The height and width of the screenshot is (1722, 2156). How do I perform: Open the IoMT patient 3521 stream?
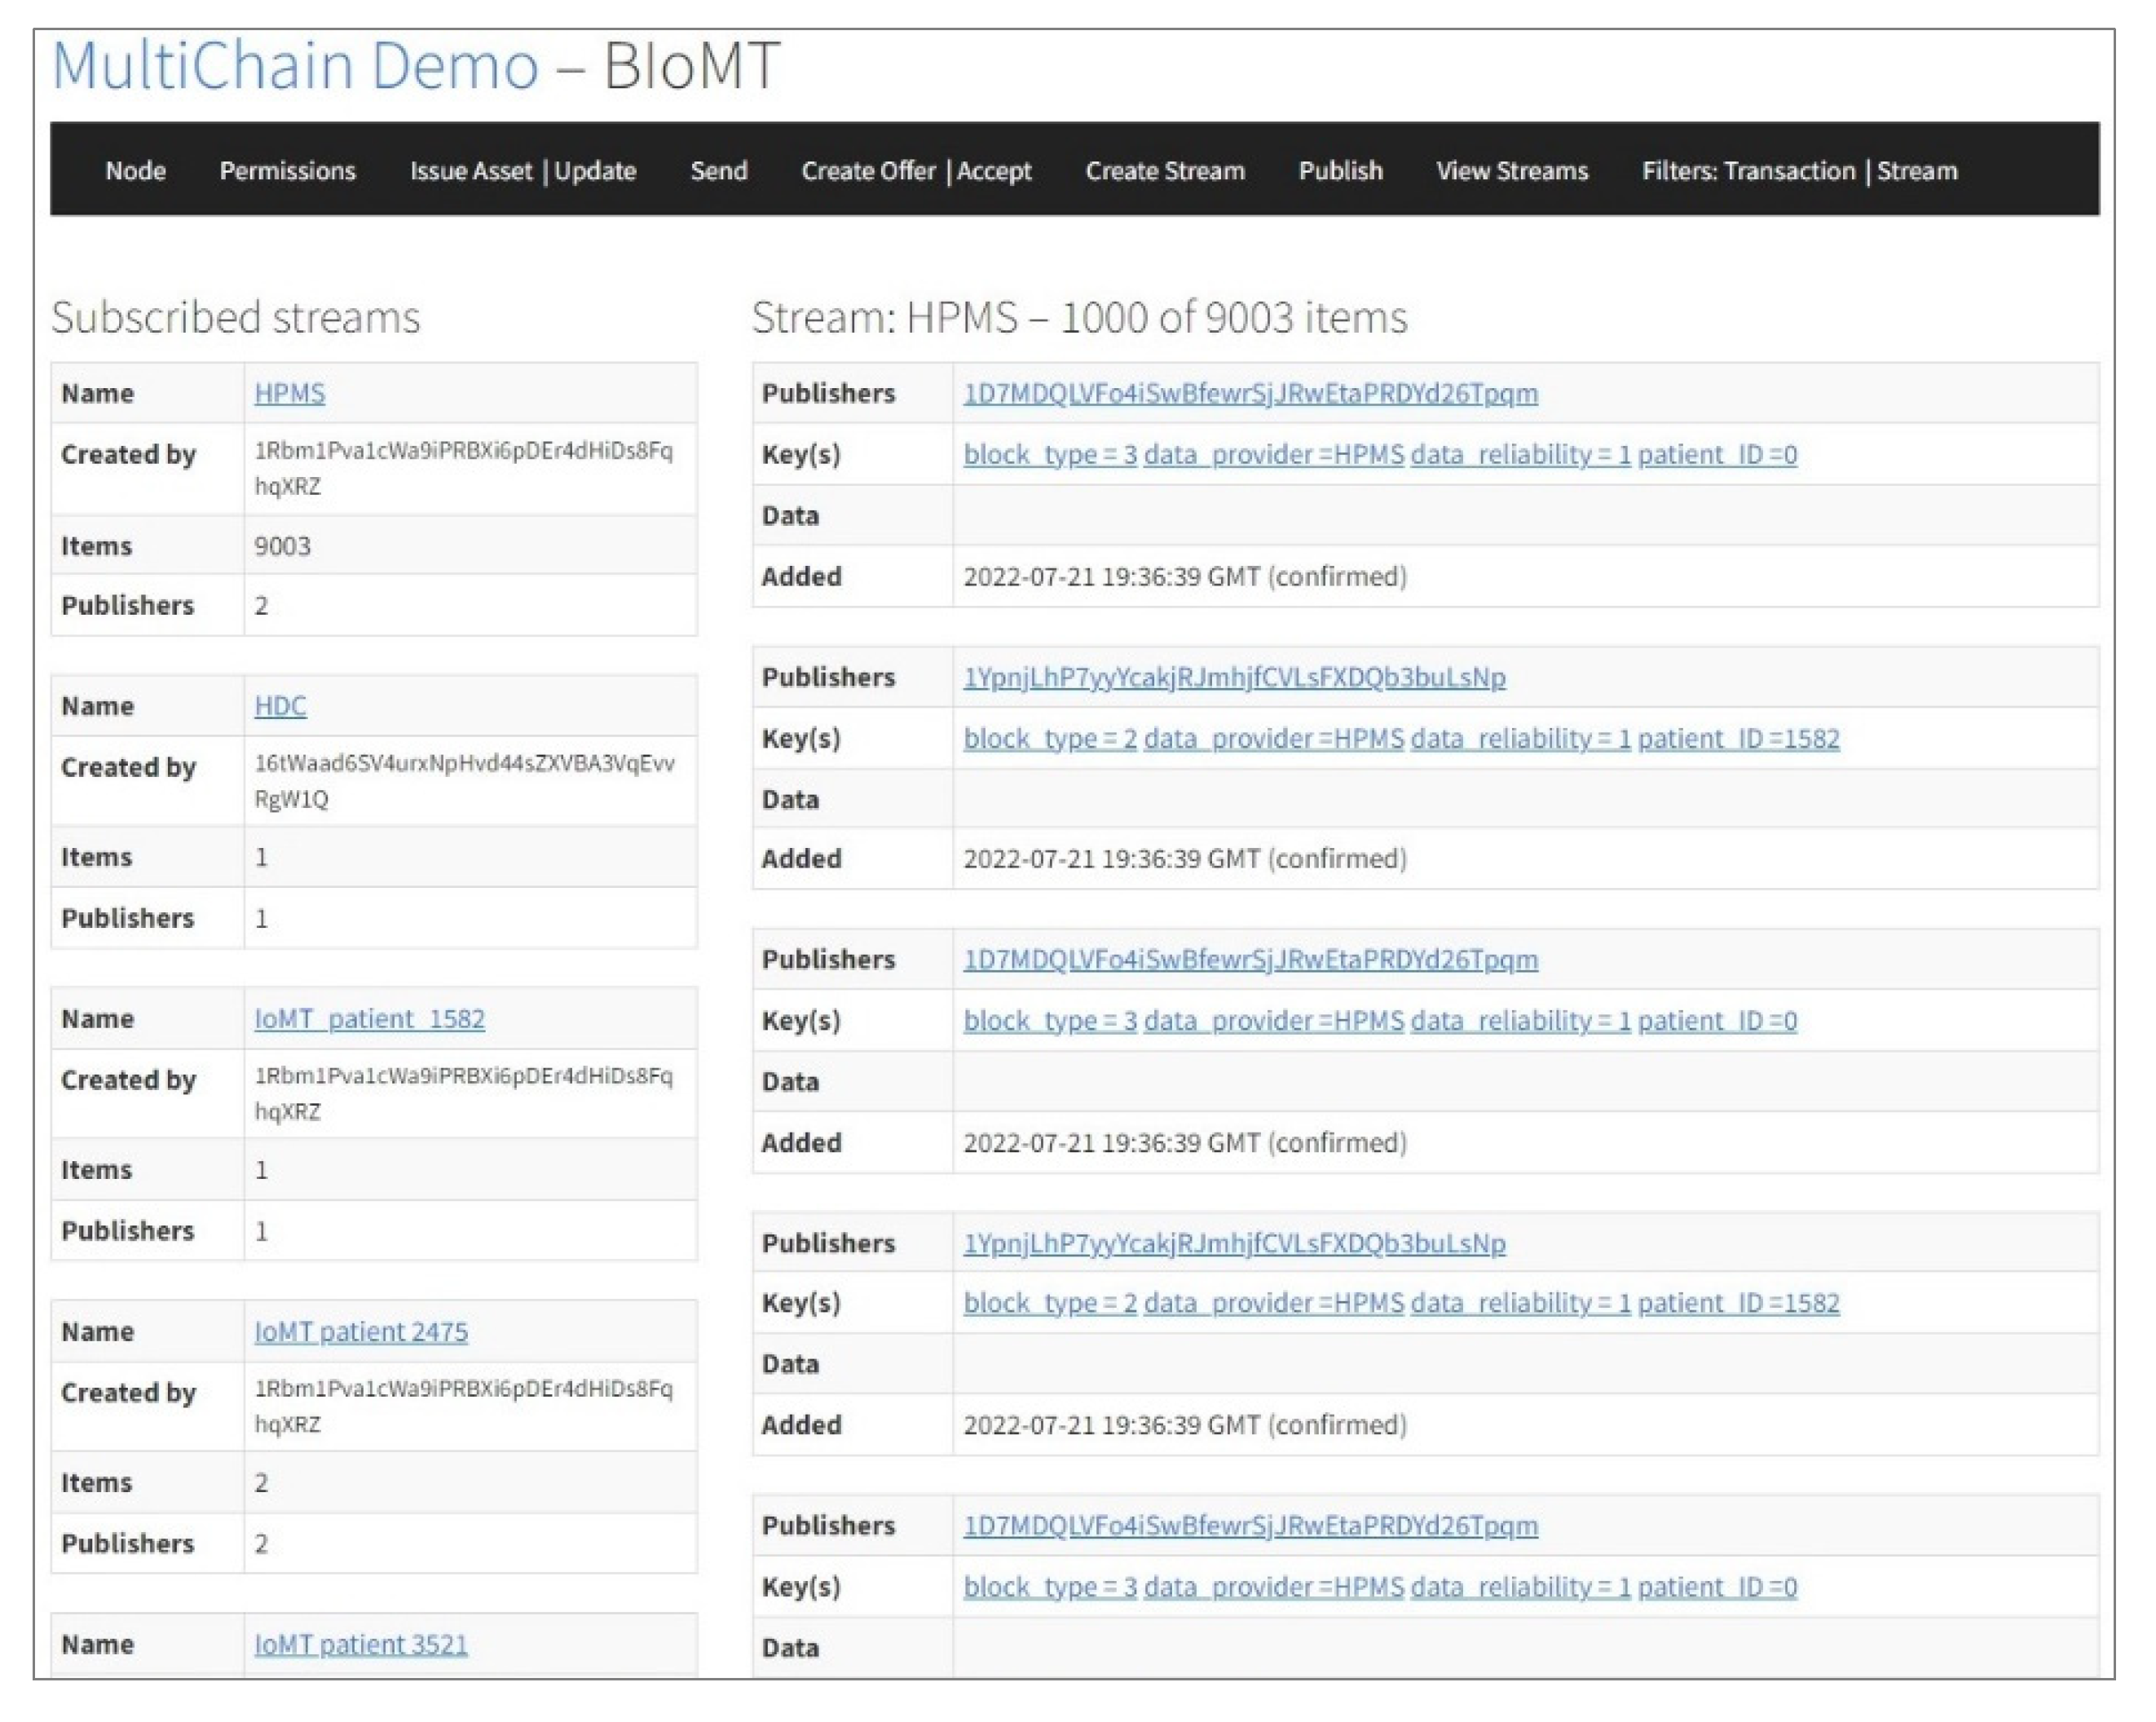click(x=360, y=1645)
